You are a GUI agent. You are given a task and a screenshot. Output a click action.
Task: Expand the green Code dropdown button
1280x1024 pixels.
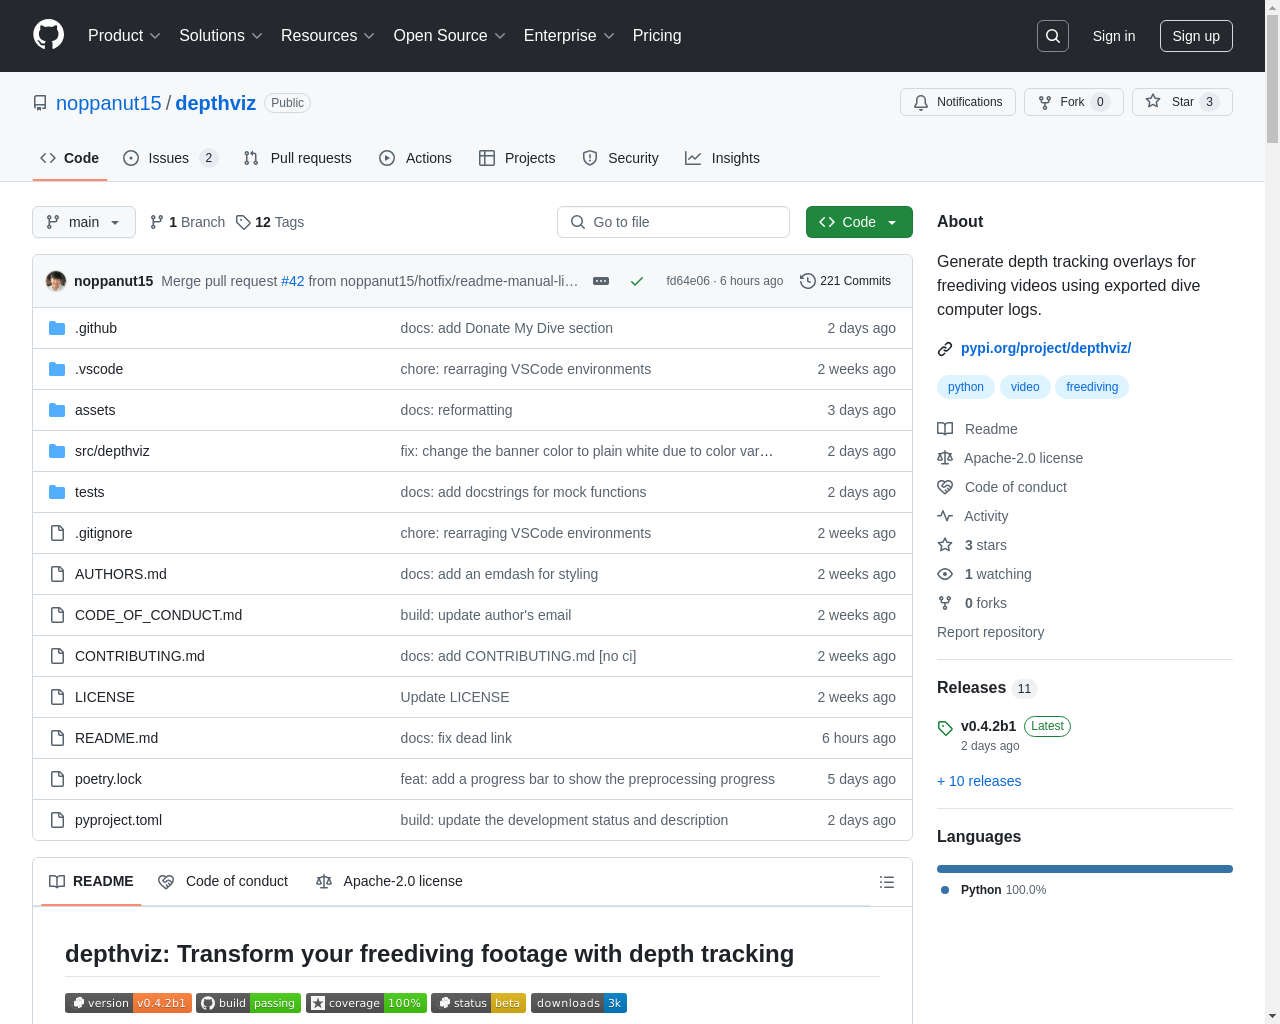coord(859,222)
